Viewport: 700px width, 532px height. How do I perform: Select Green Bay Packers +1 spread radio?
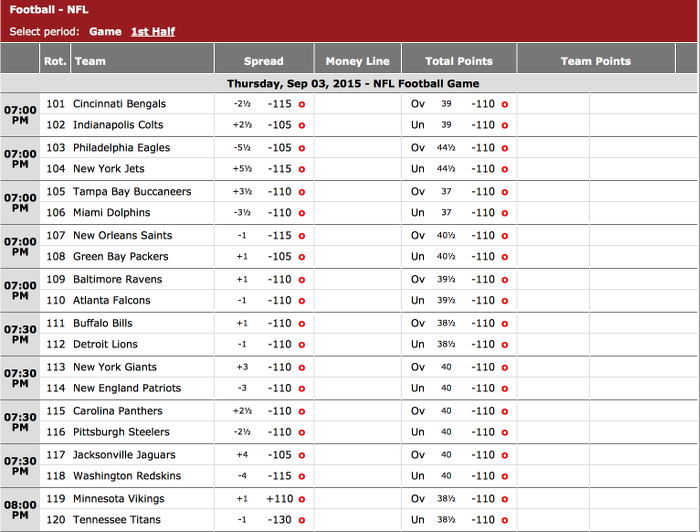pos(302,257)
